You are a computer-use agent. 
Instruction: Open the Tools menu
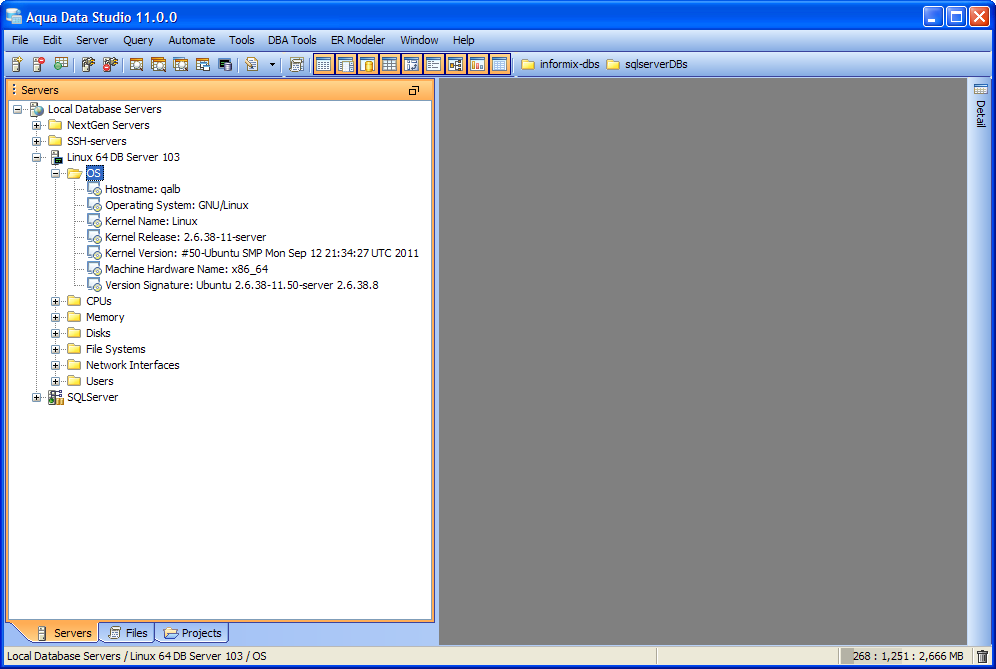(241, 40)
